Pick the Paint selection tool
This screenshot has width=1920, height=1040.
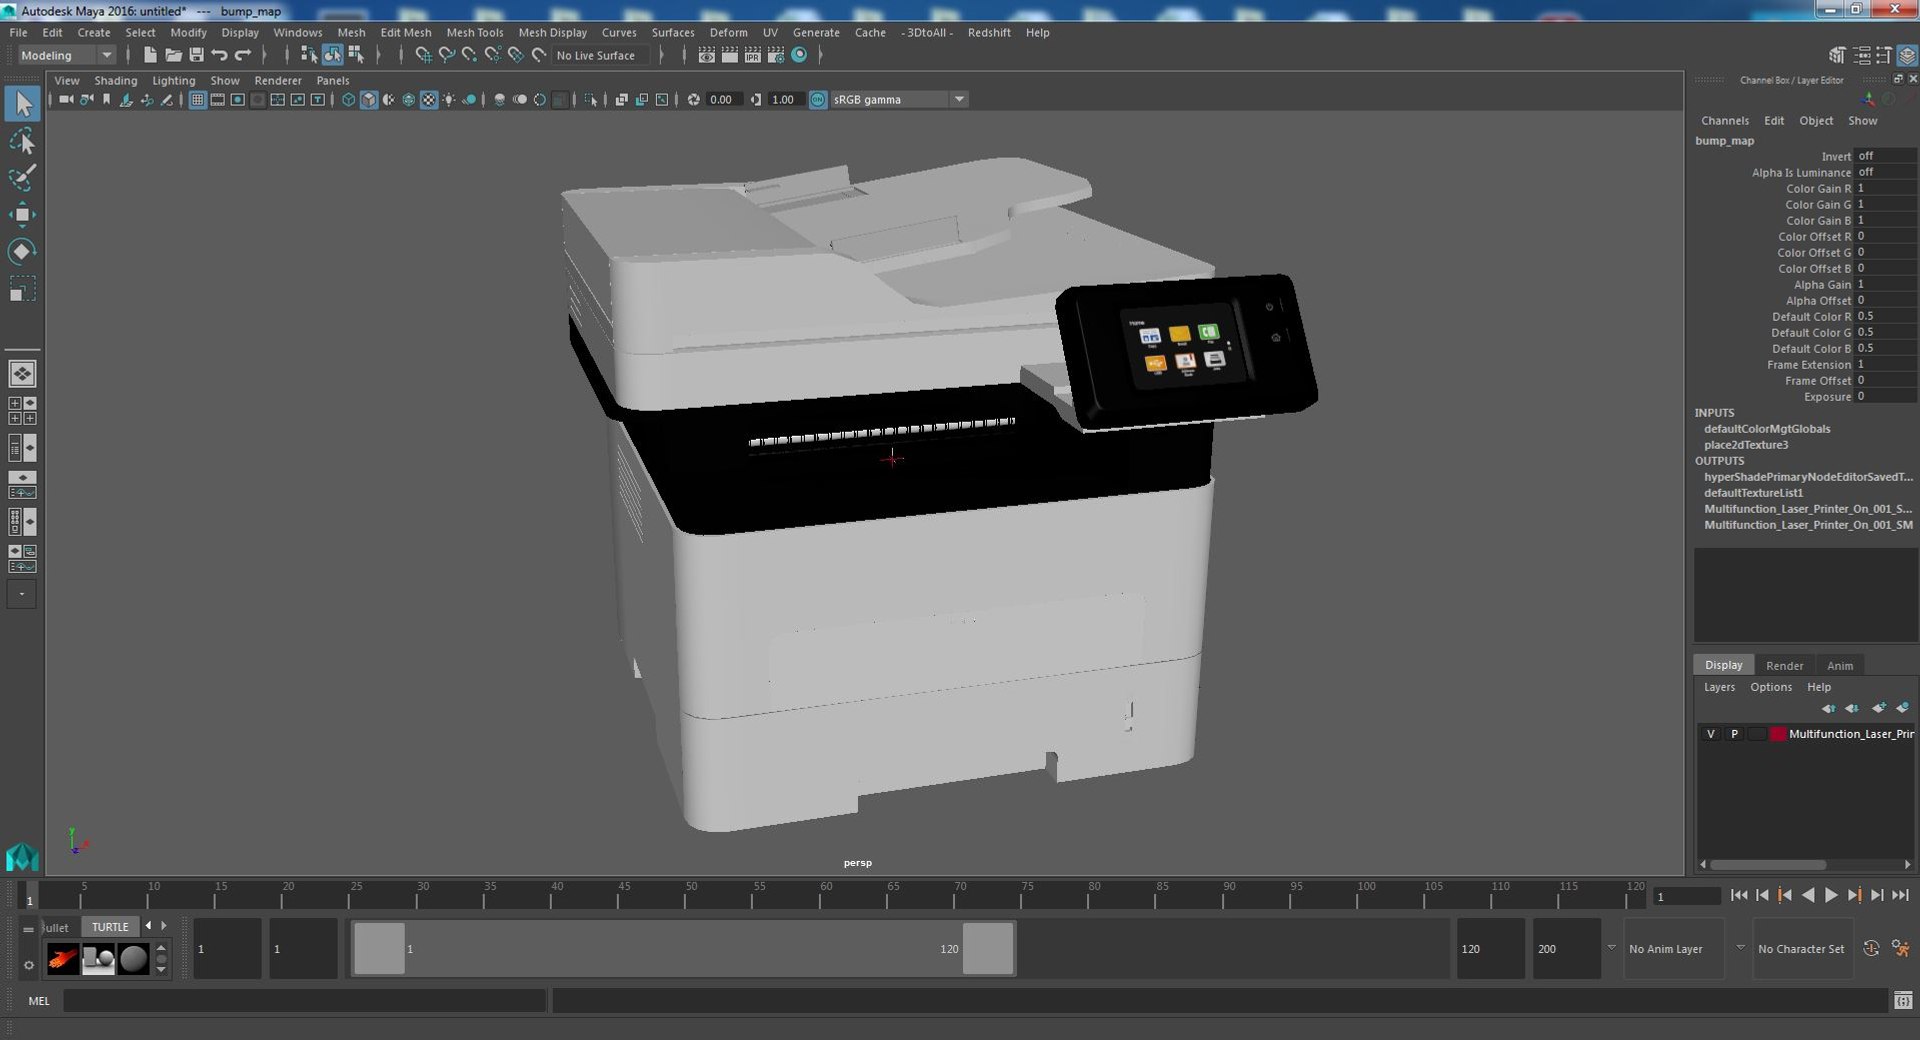pos(22,178)
